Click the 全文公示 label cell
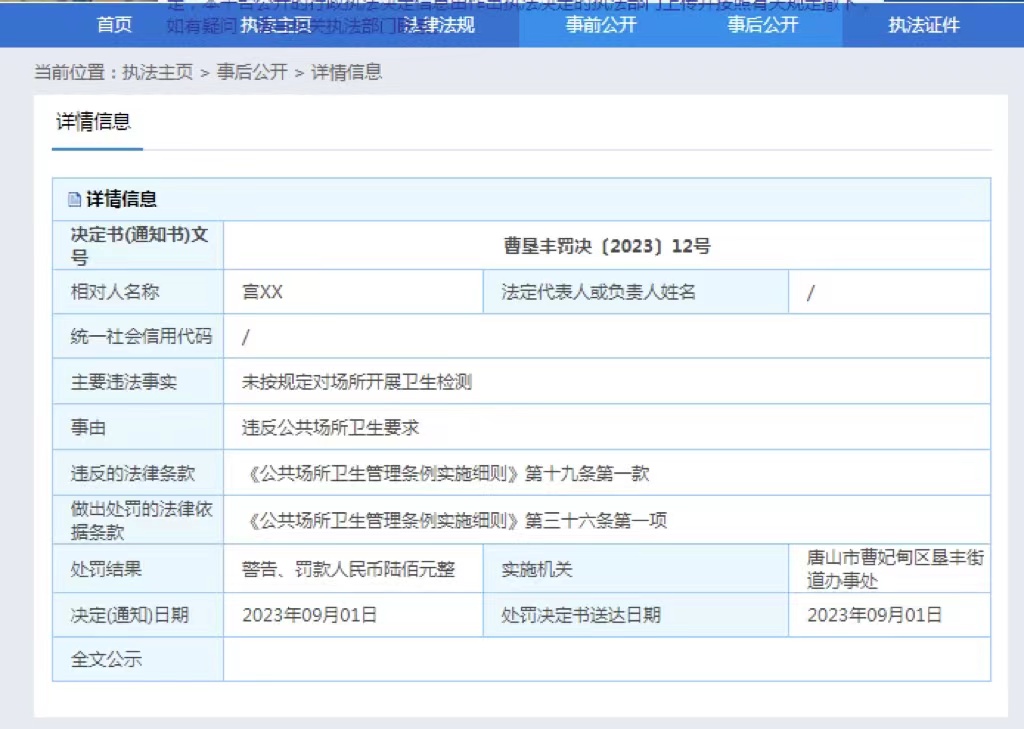Image resolution: width=1024 pixels, height=729 pixels. coord(138,659)
